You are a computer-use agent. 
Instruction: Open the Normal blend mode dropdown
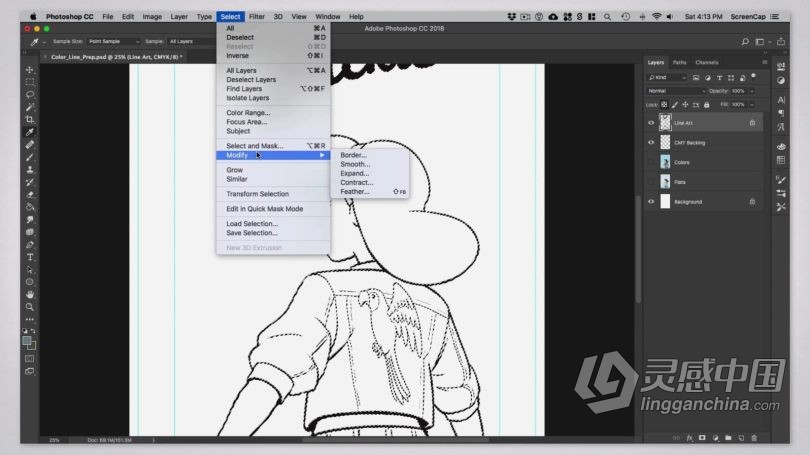point(676,91)
